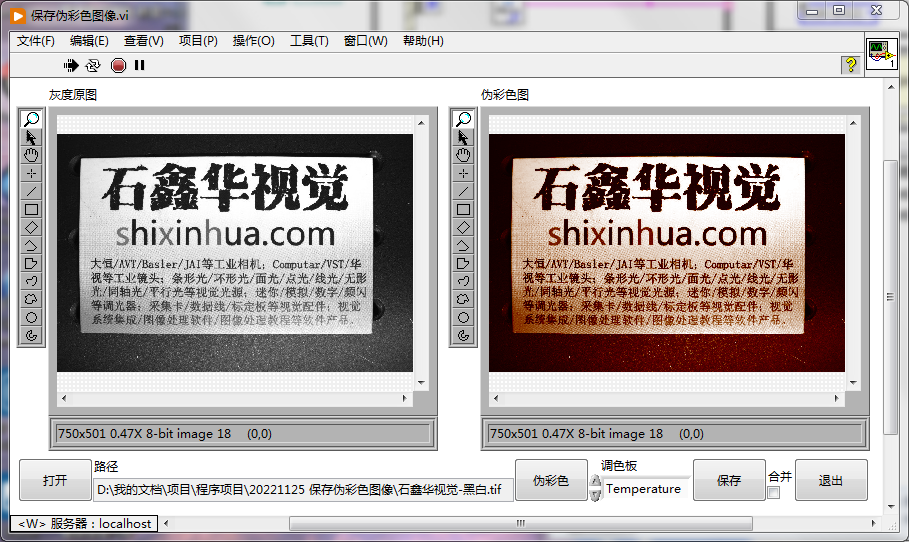
Task: Open the 工具(T) menu
Action: click(309, 41)
